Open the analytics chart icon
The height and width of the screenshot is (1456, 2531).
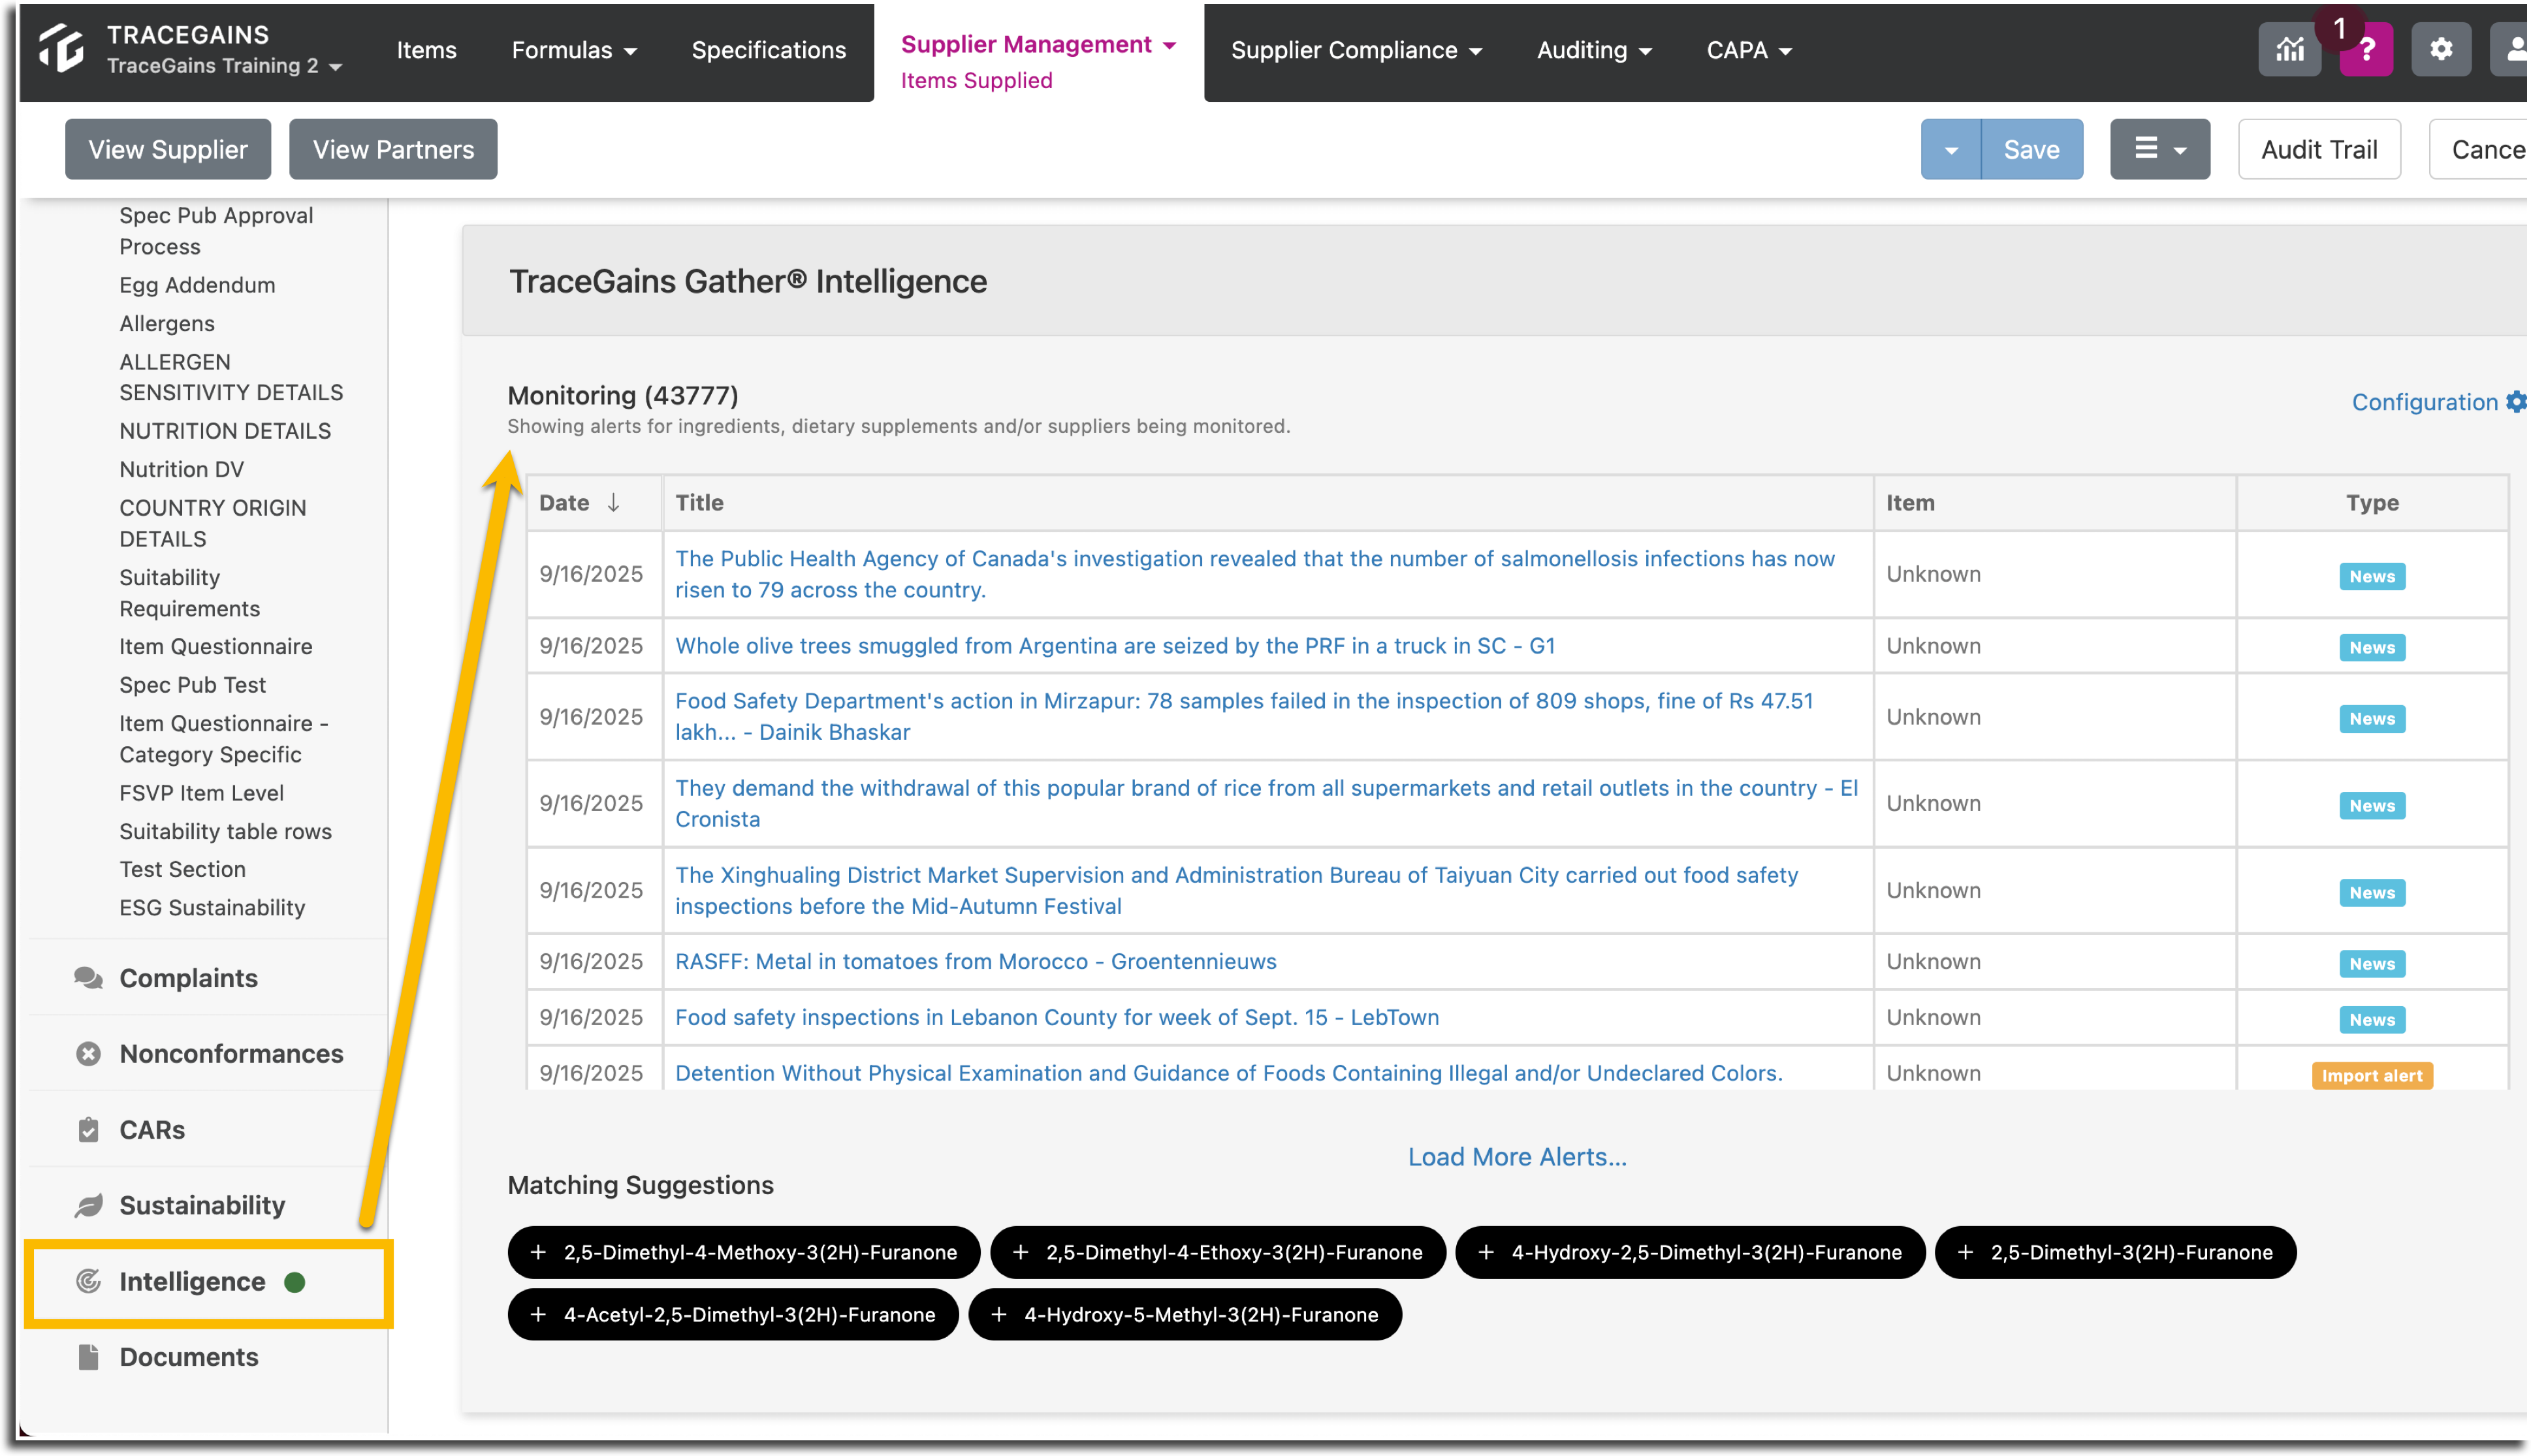click(2290, 49)
